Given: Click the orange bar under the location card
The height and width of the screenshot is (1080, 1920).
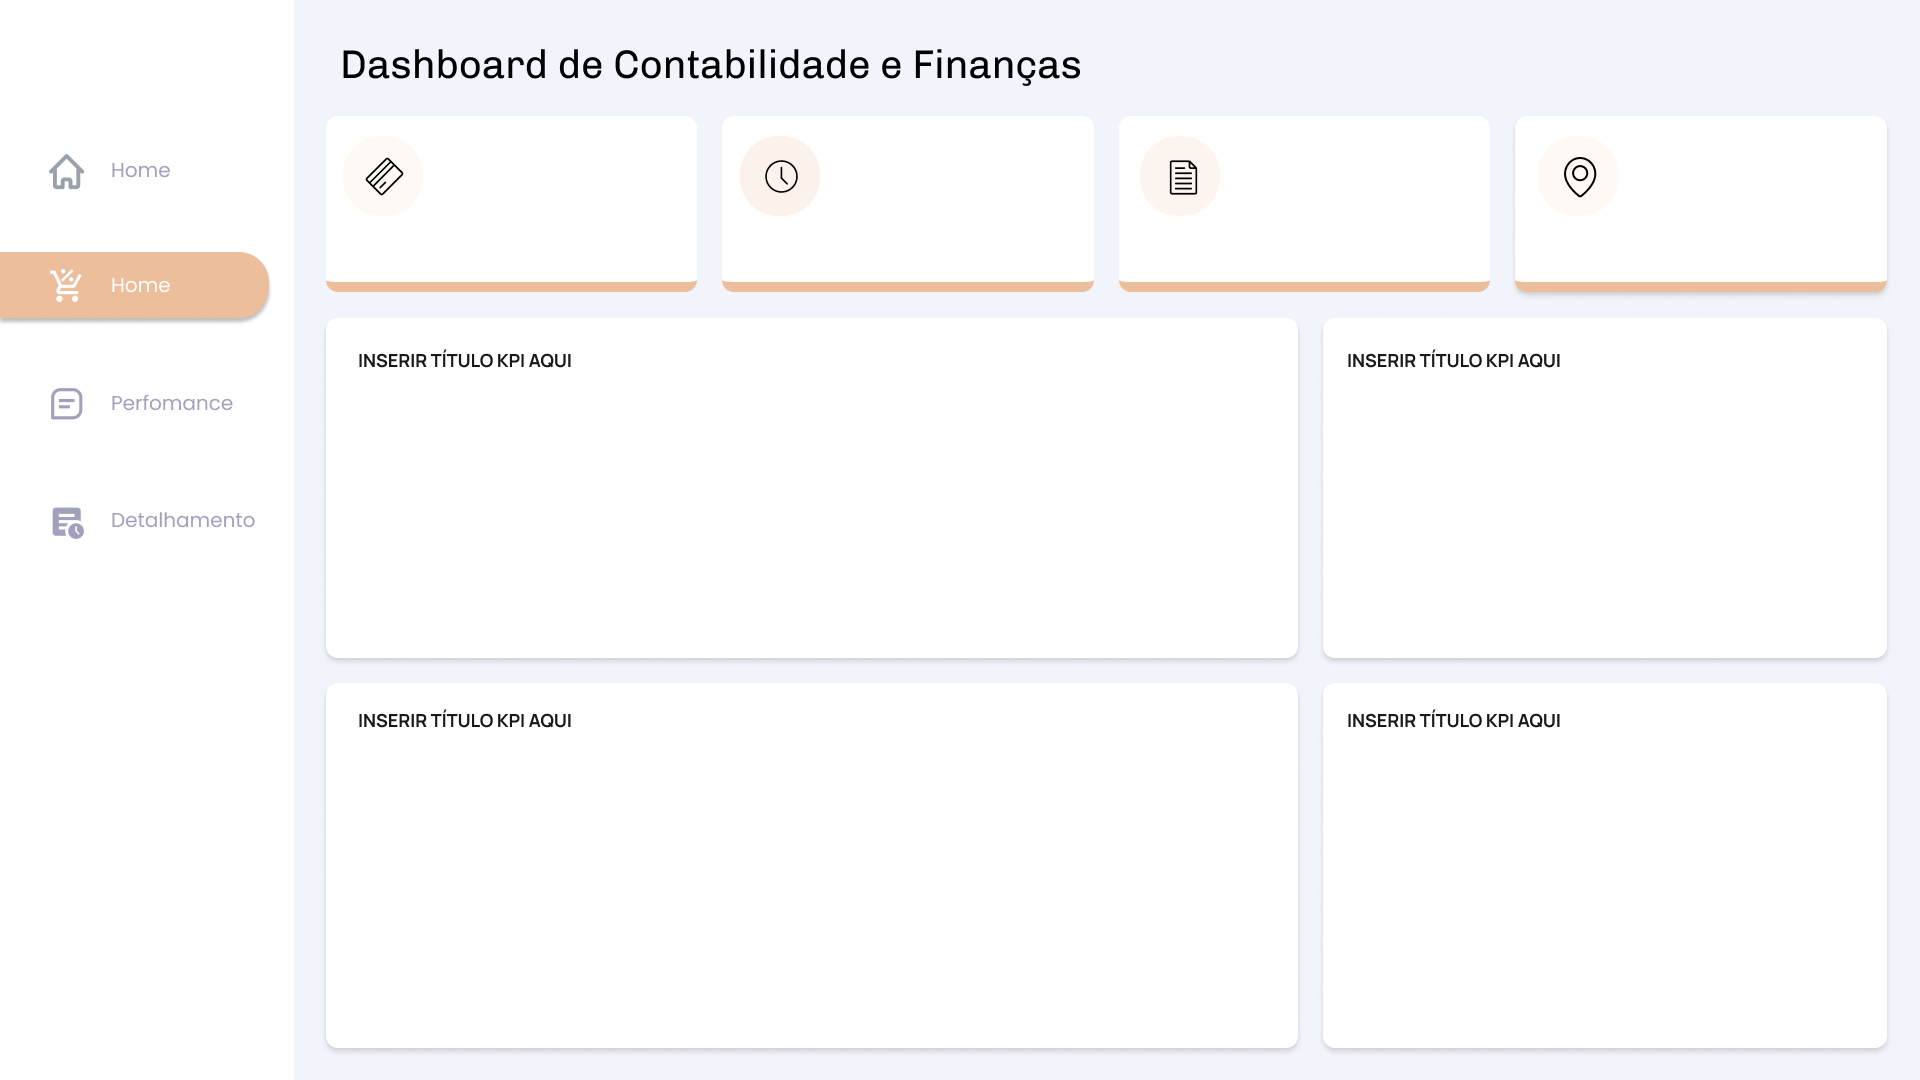Looking at the screenshot, I should point(1700,288).
